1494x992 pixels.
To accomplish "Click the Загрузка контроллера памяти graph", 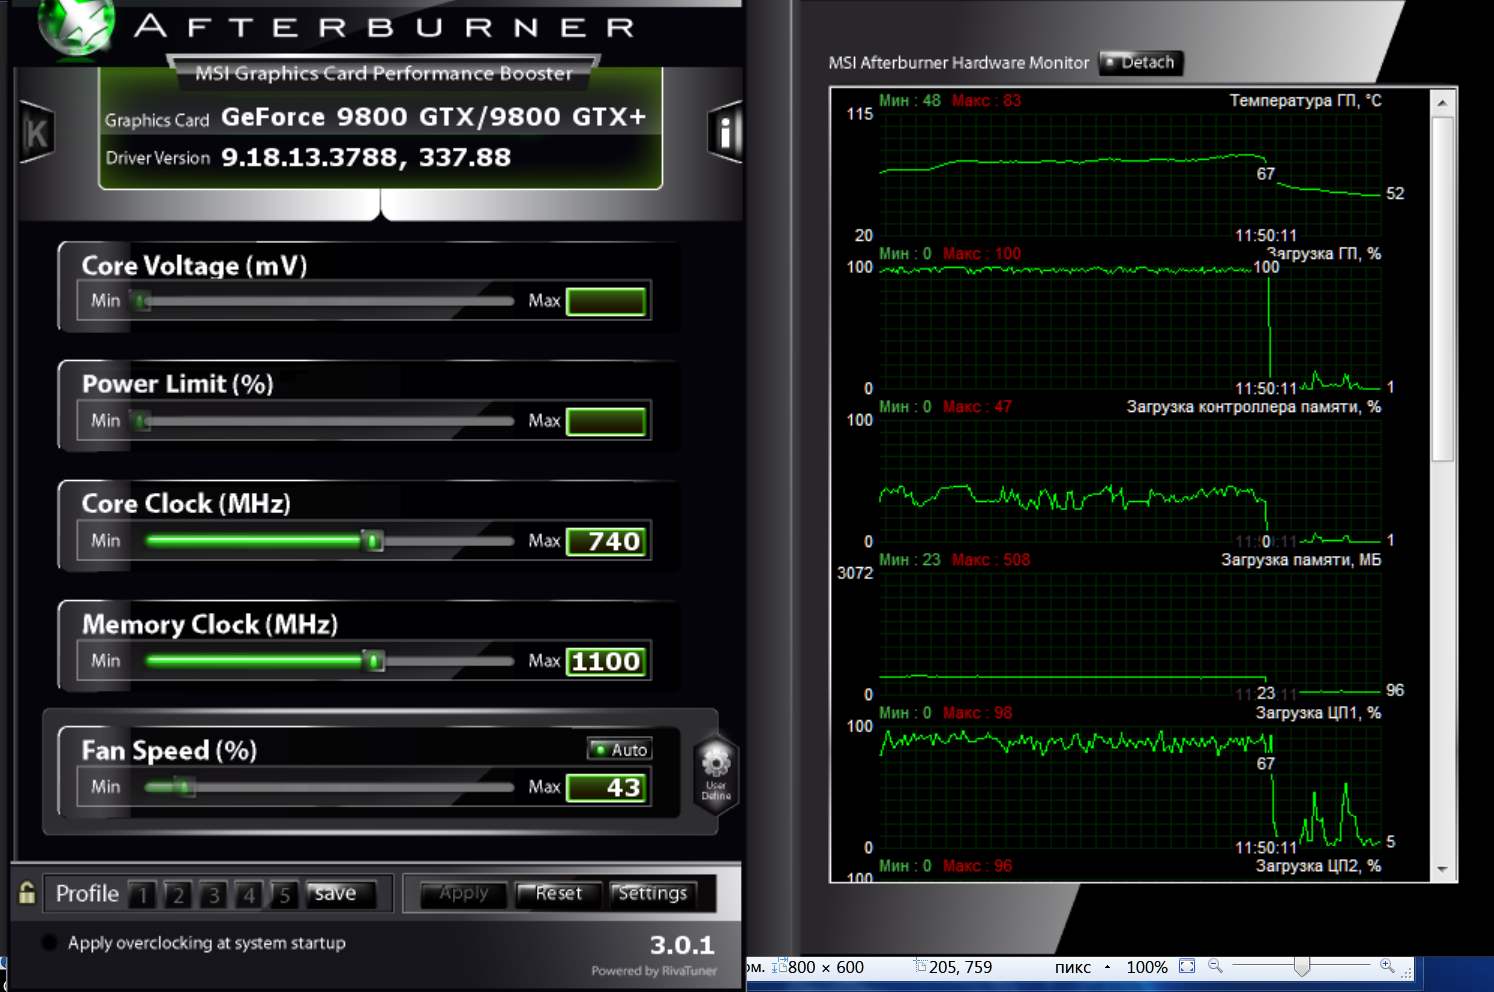I will 1130,480.
